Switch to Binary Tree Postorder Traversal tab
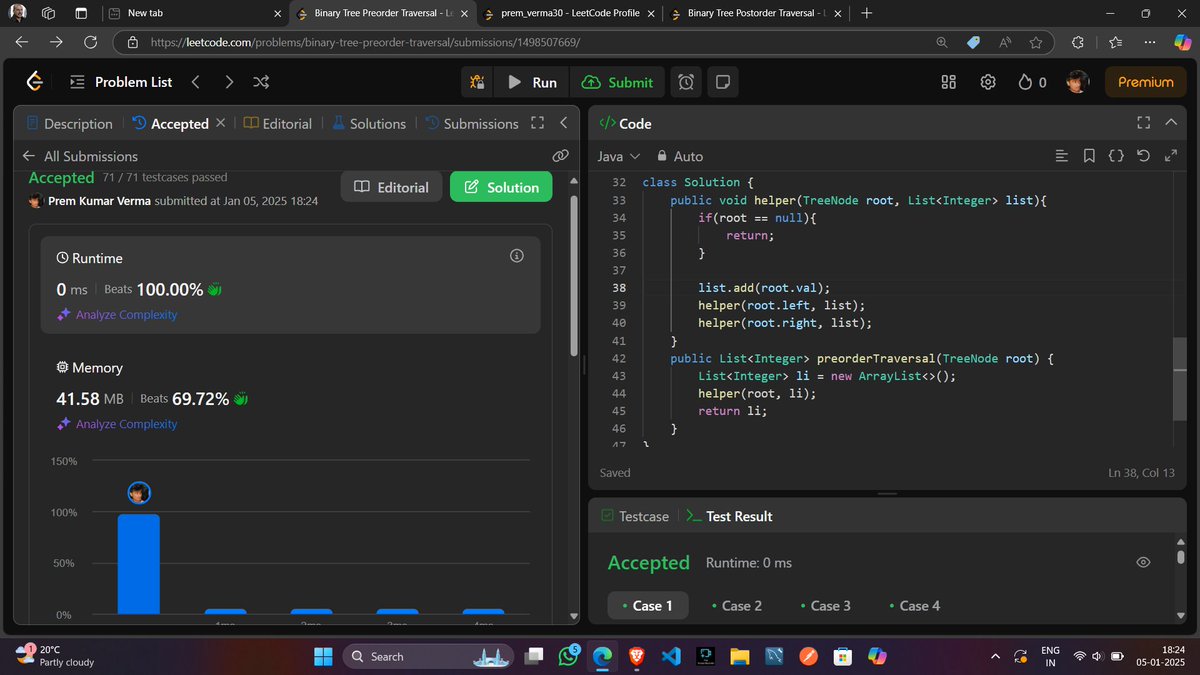 [x=756, y=13]
